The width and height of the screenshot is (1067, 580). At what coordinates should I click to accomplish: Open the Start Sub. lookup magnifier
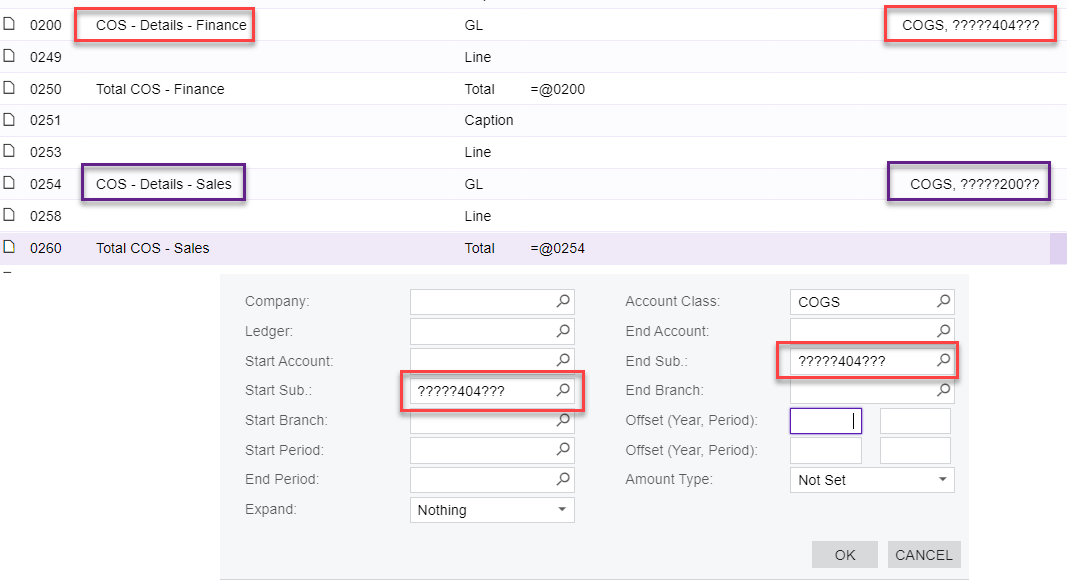click(x=563, y=390)
